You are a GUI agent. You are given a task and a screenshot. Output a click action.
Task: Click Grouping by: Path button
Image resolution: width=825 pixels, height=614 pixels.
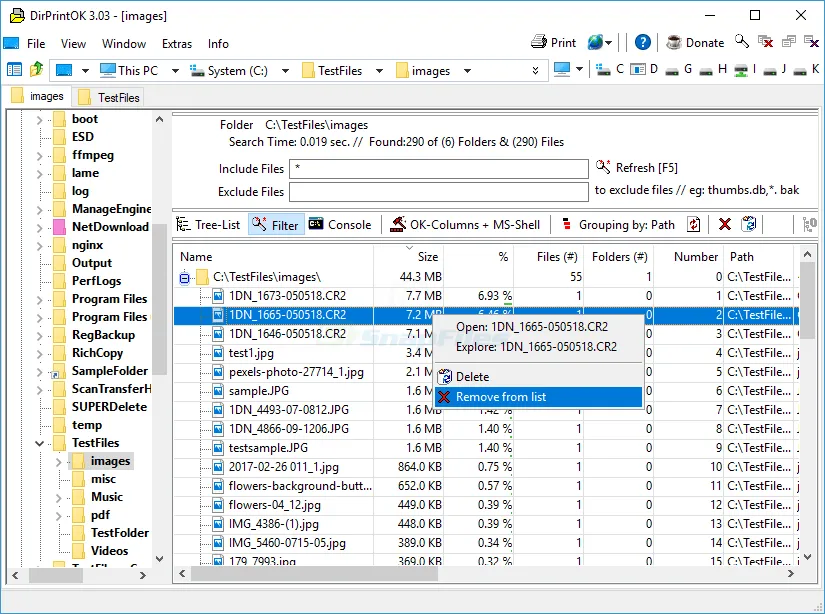619,225
